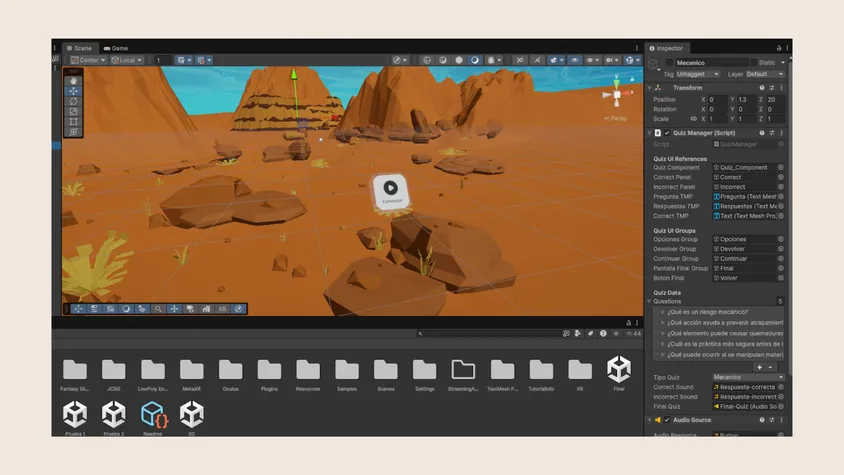Open Quiz Manager presets icon
This screenshot has width=844, height=475.
click(771, 133)
